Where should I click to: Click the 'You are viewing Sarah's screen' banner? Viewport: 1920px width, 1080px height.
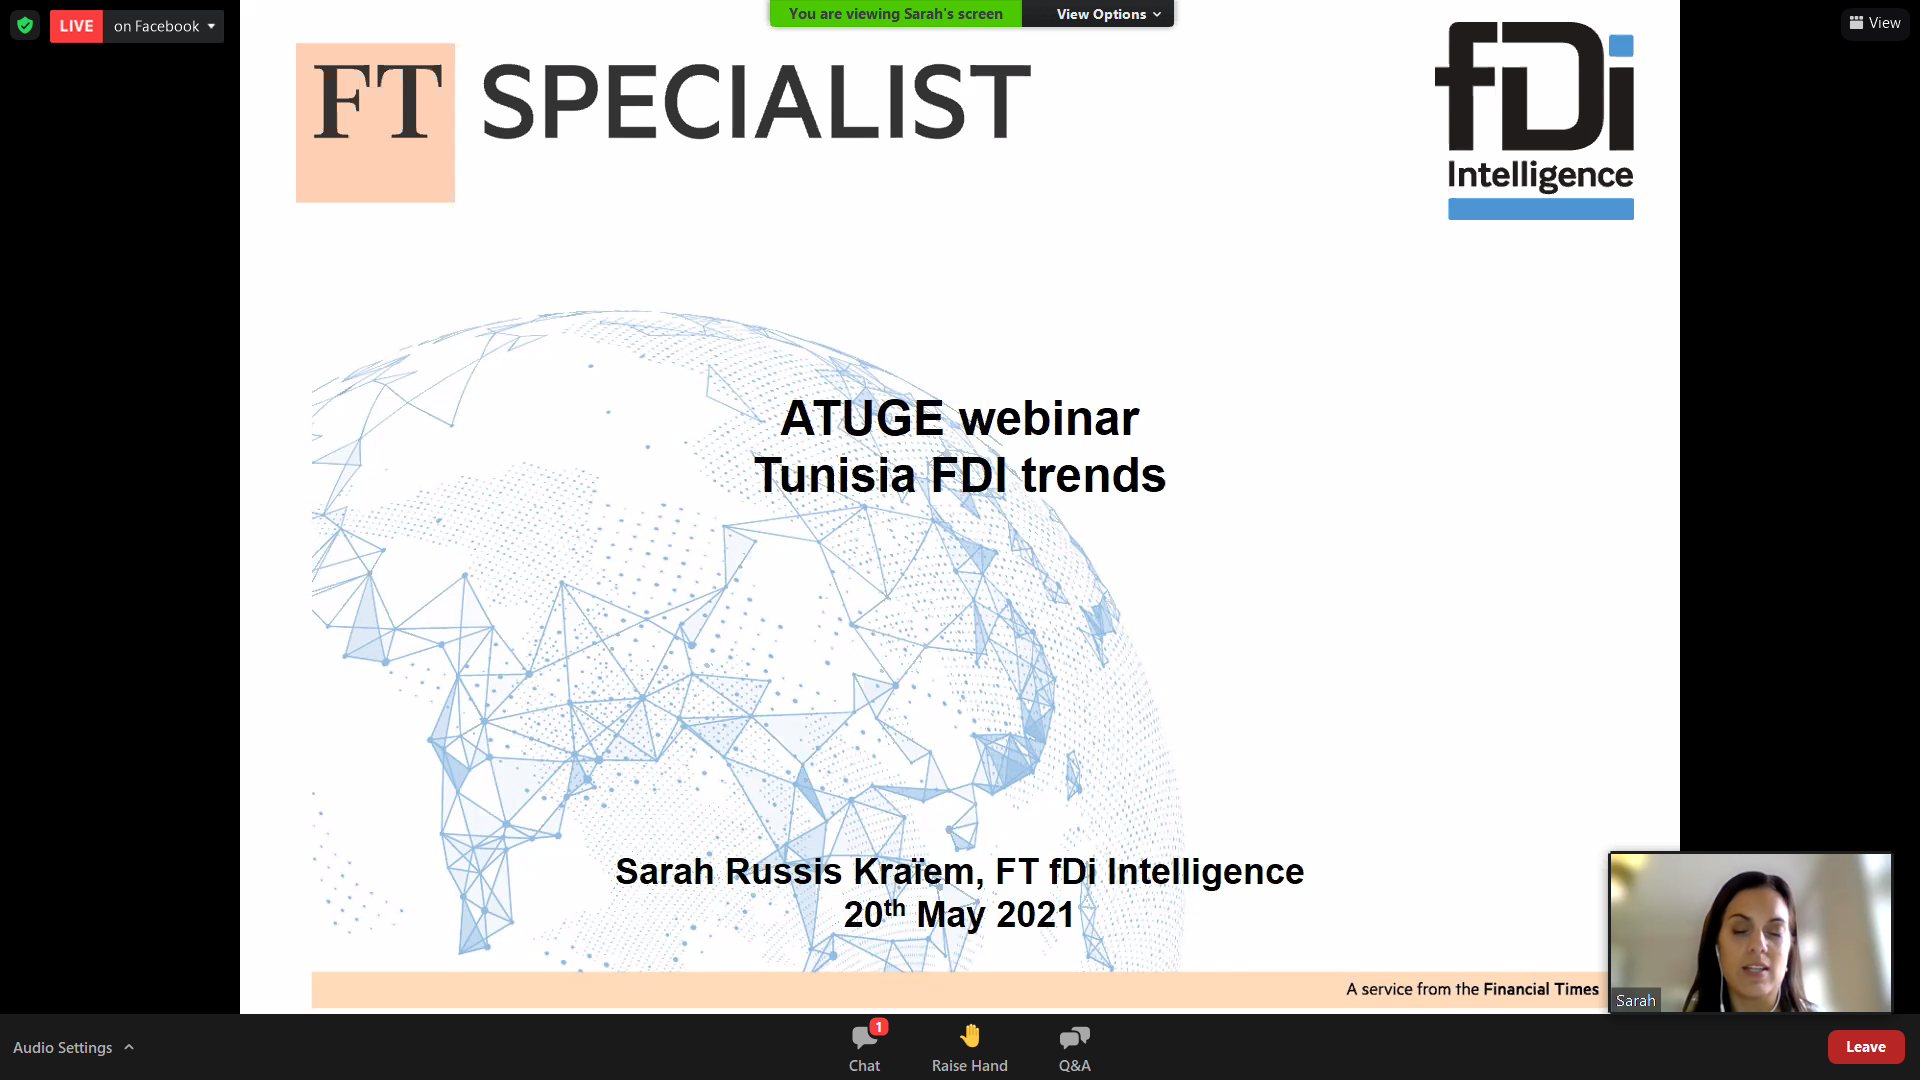point(895,14)
